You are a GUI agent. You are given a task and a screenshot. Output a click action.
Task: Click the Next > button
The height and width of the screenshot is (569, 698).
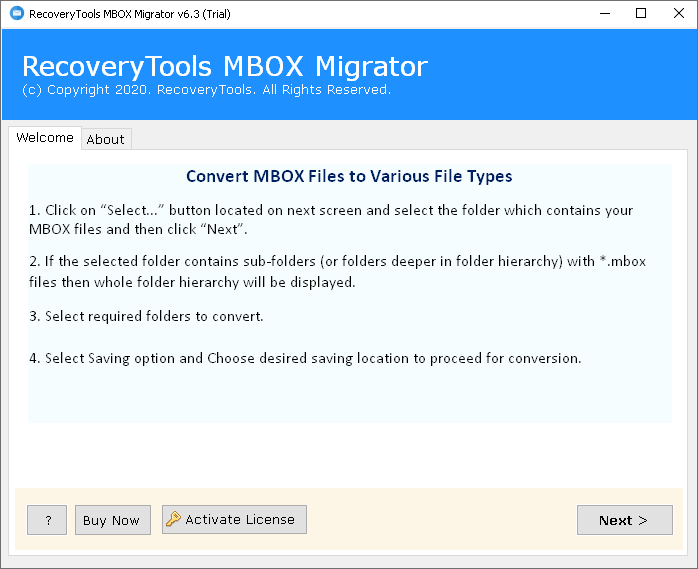(x=625, y=520)
